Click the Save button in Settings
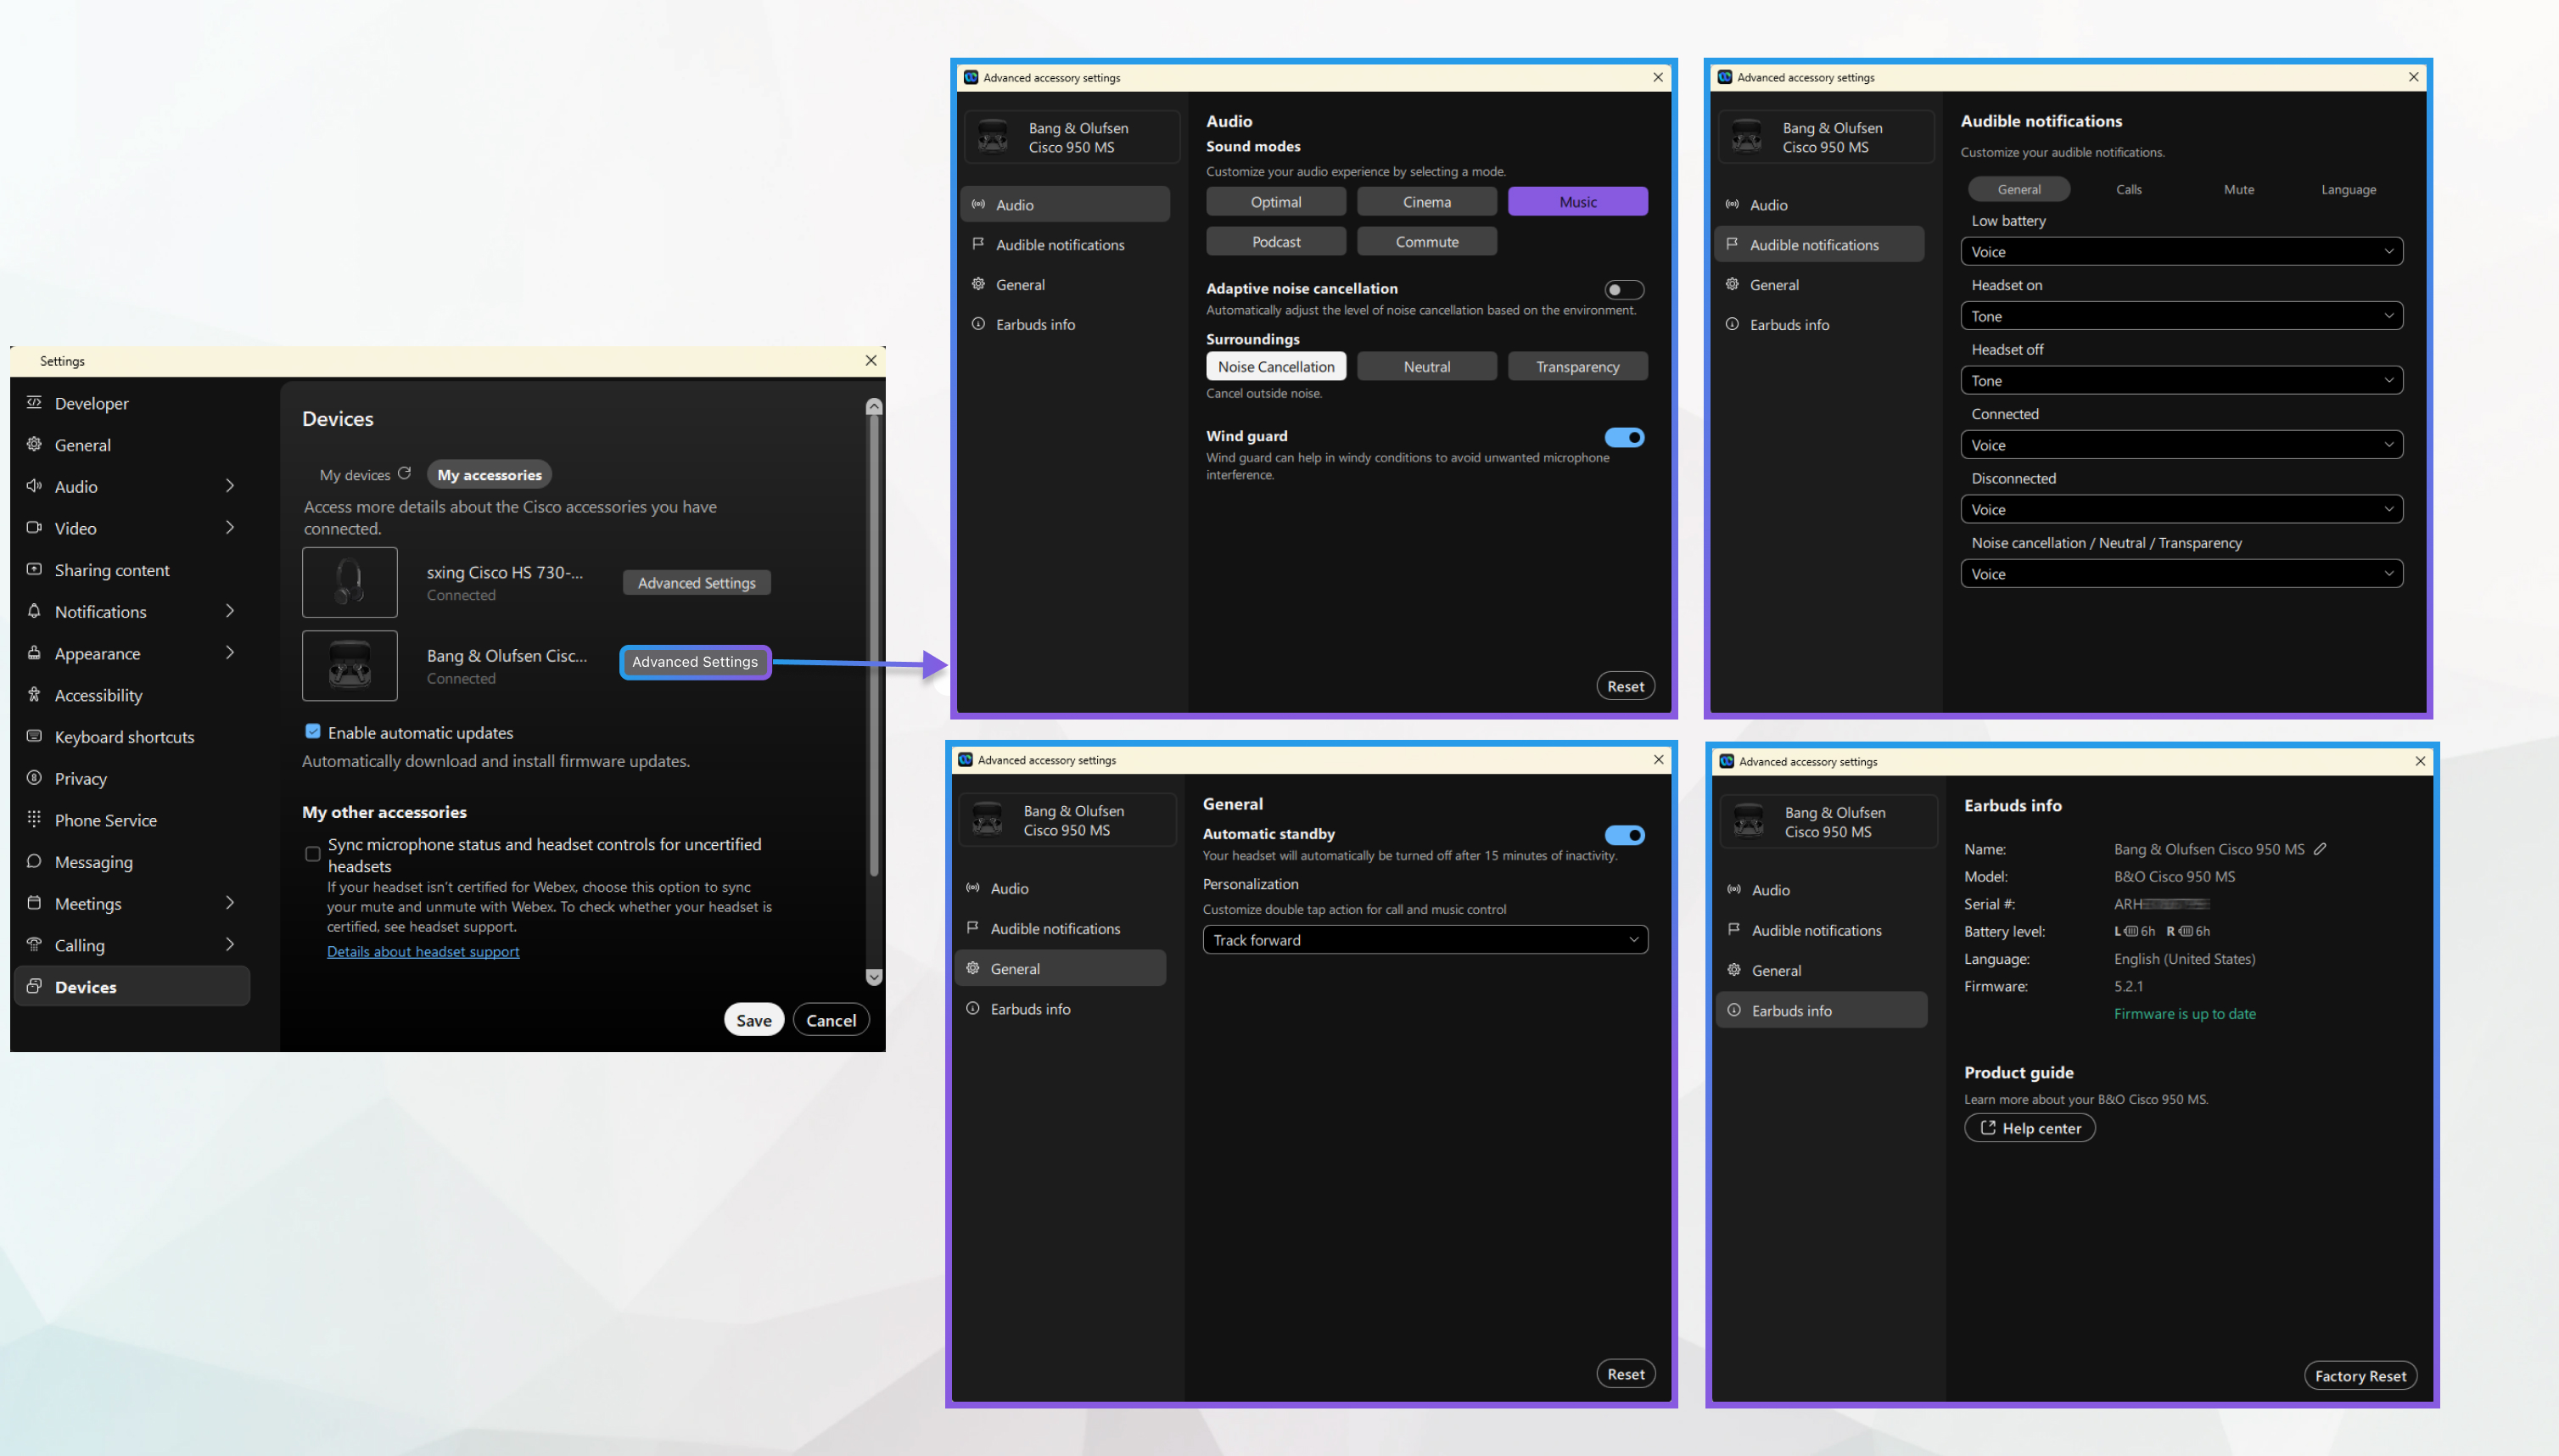Image resolution: width=2559 pixels, height=1456 pixels. pos(754,1019)
